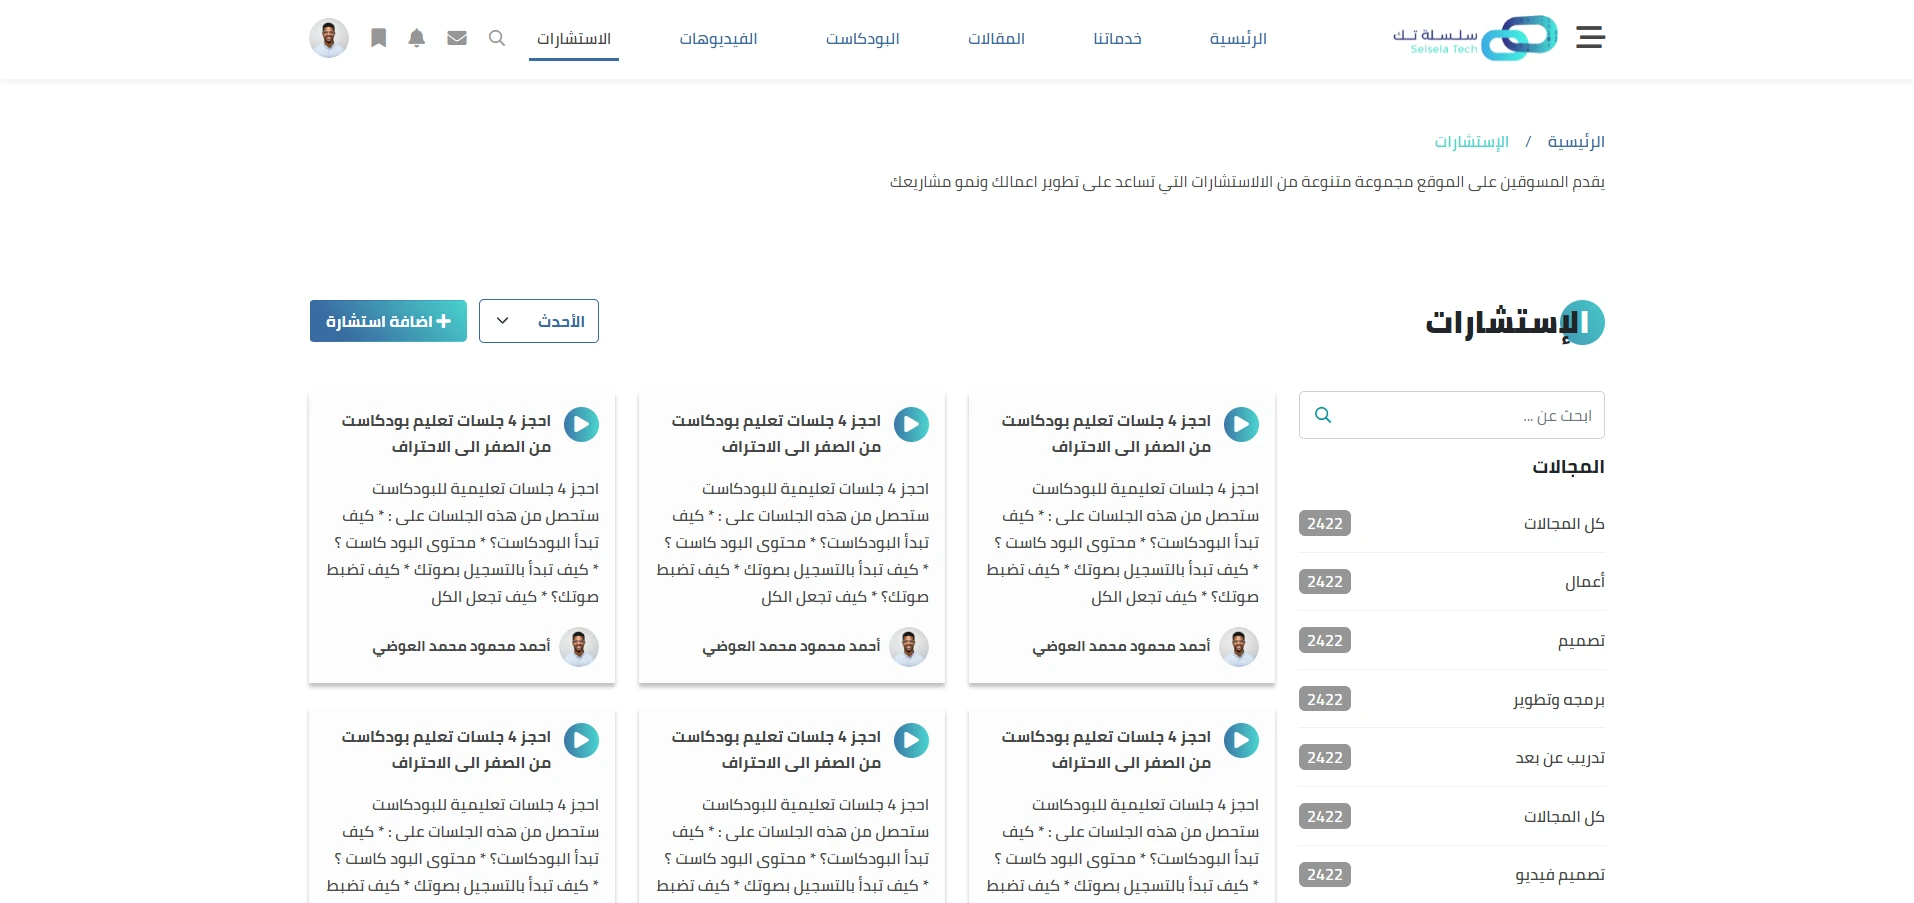The width and height of the screenshot is (1914, 903).
Task: Click the user profile avatar in the header
Action: tap(329, 38)
